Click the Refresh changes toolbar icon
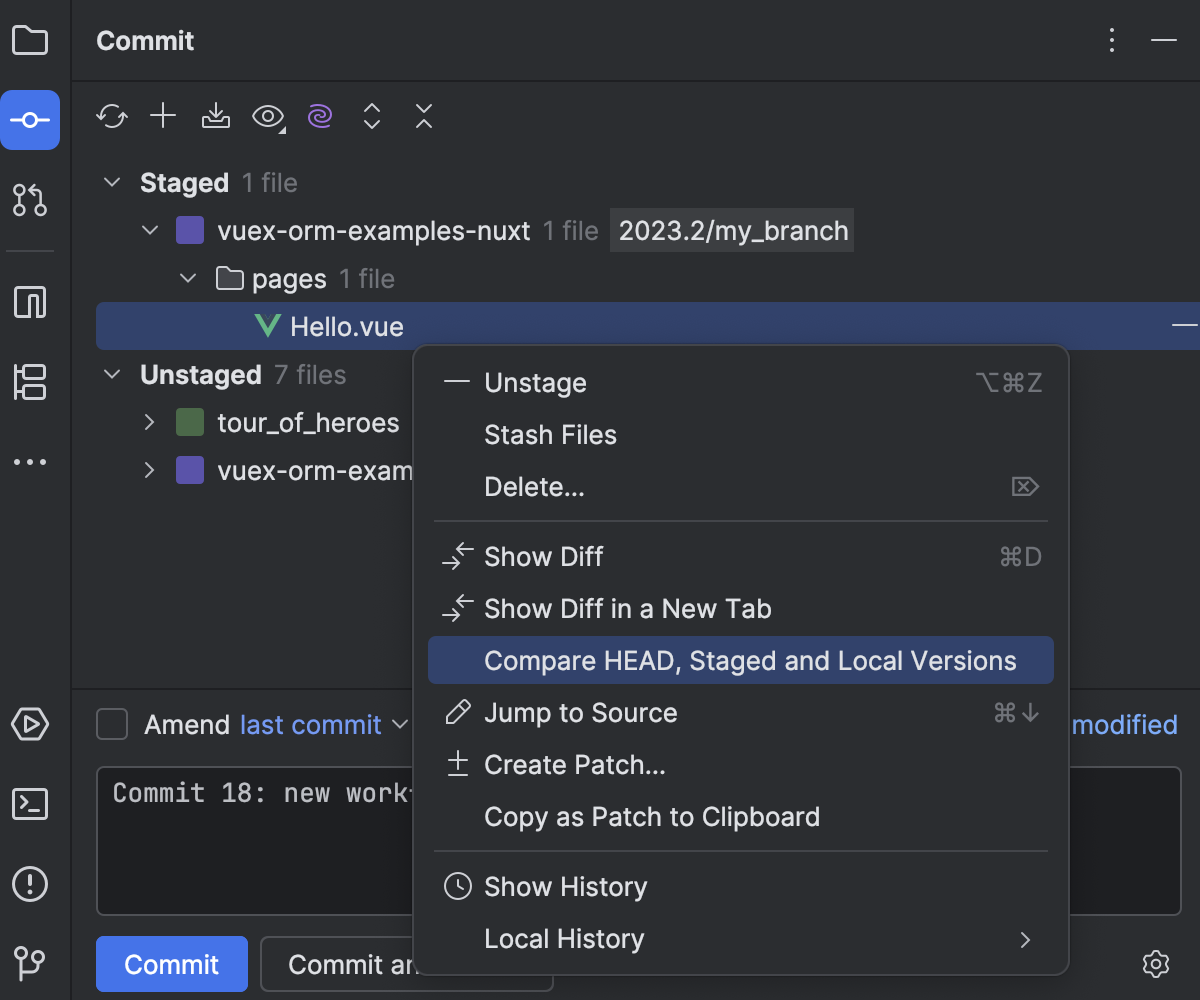The height and width of the screenshot is (1000, 1200). click(x=112, y=117)
